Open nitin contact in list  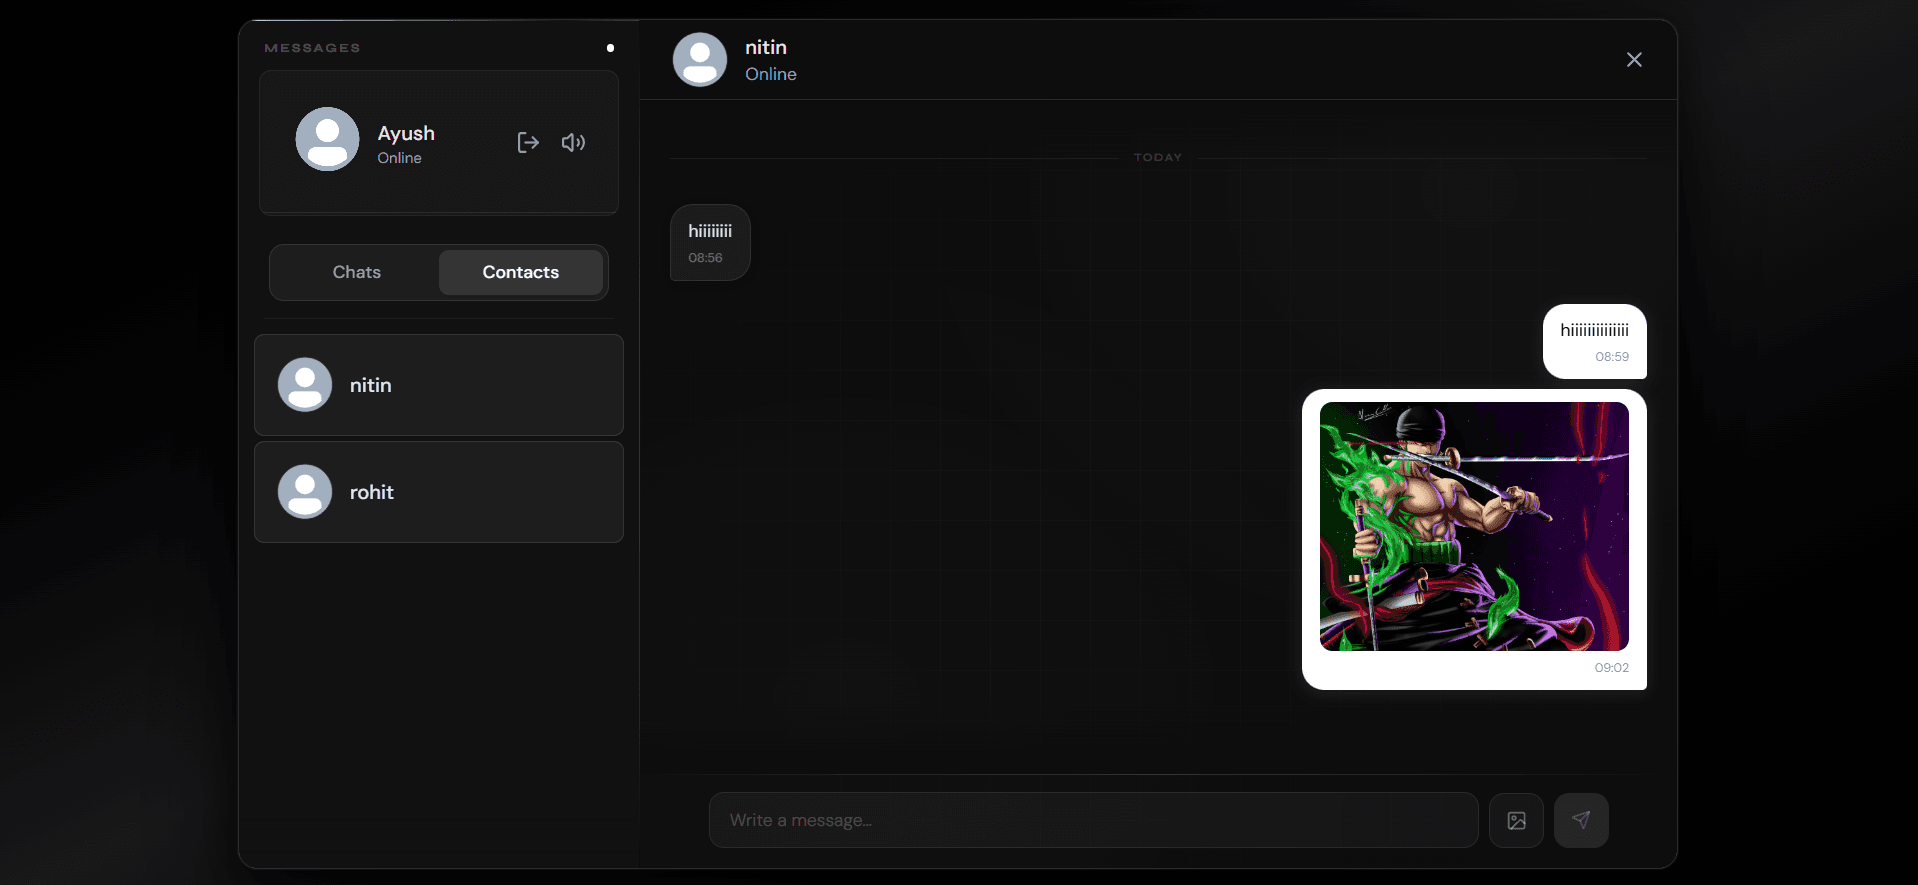pyautogui.click(x=439, y=385)
